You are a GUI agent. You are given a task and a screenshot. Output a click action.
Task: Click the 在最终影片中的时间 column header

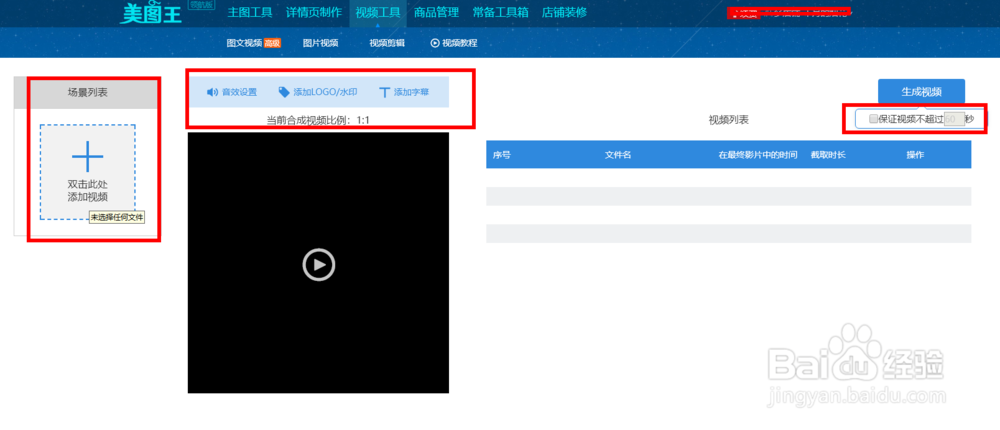coord(758,154)
